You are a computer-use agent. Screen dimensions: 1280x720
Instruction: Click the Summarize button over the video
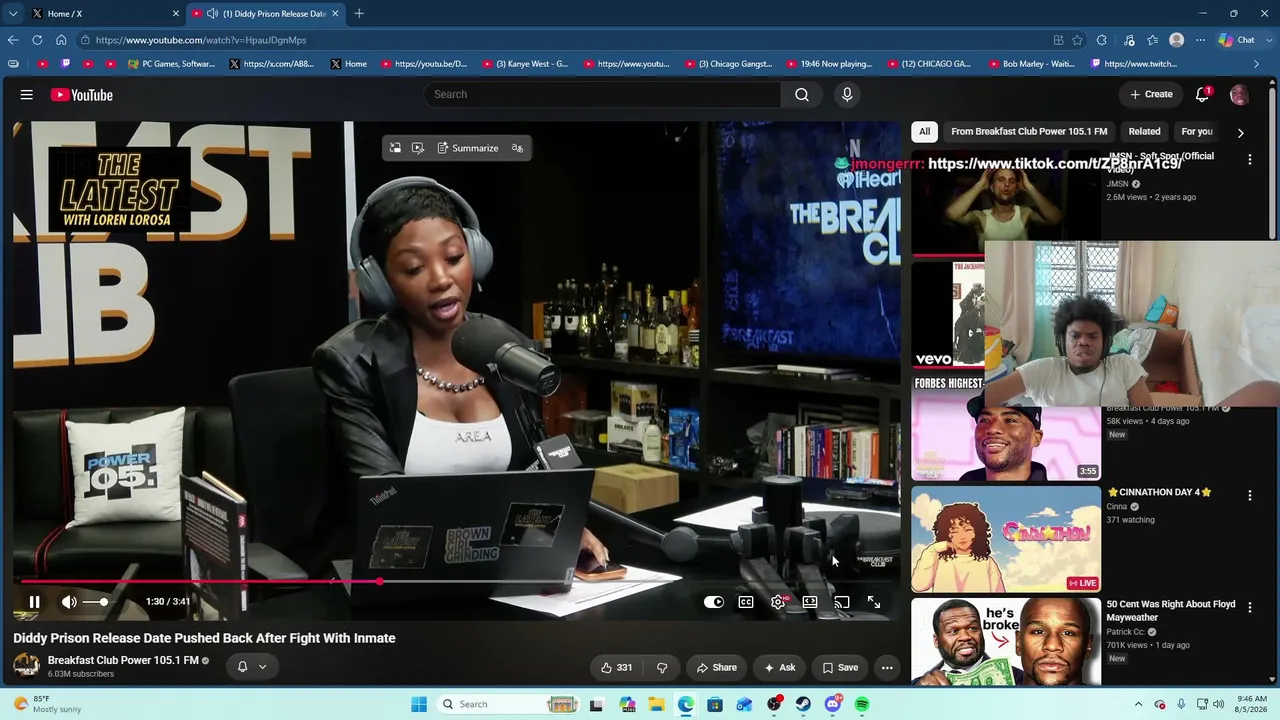point(467,148)
